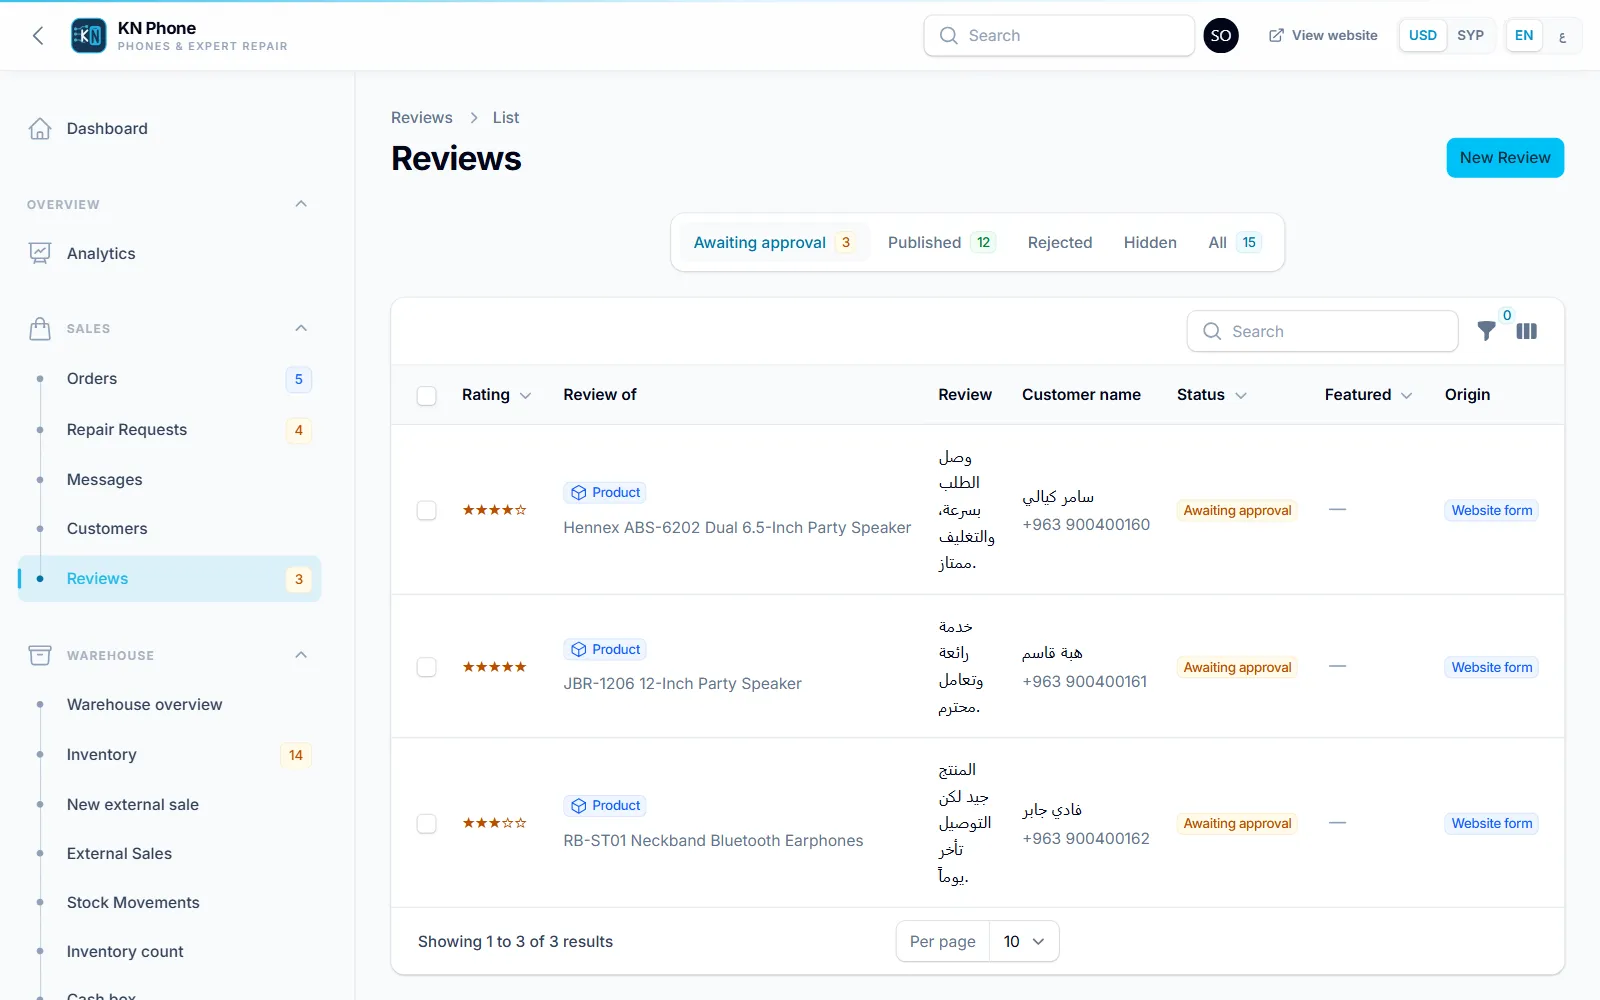The image size is (1600, 1000).
Task: Open Repair Requests in sidebar
Action: click(x=170, y=430)
